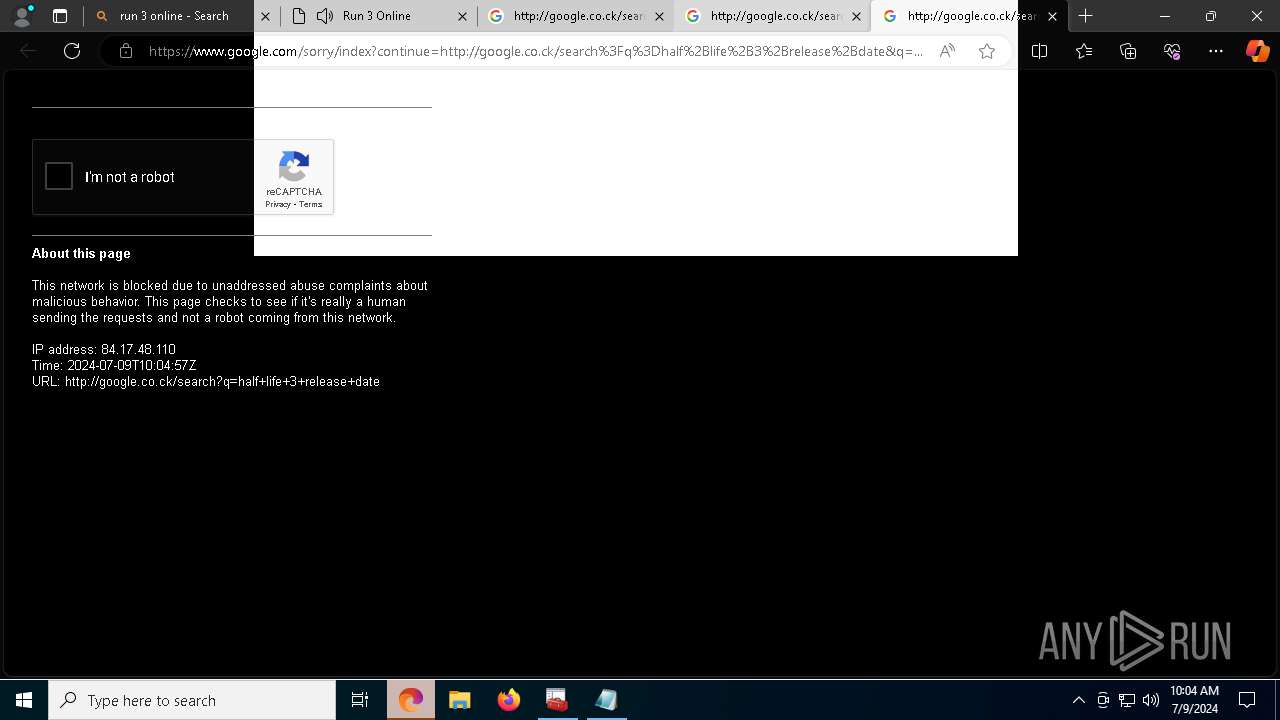This screenshot has height=720, width=1280.
Task: Add this page to favorites
Action: [x=987, y=51]
